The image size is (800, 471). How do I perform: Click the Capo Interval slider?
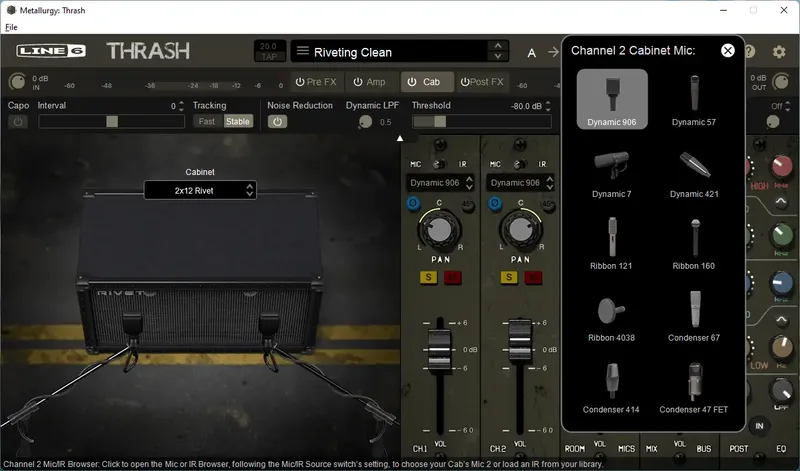pos(112,121)
